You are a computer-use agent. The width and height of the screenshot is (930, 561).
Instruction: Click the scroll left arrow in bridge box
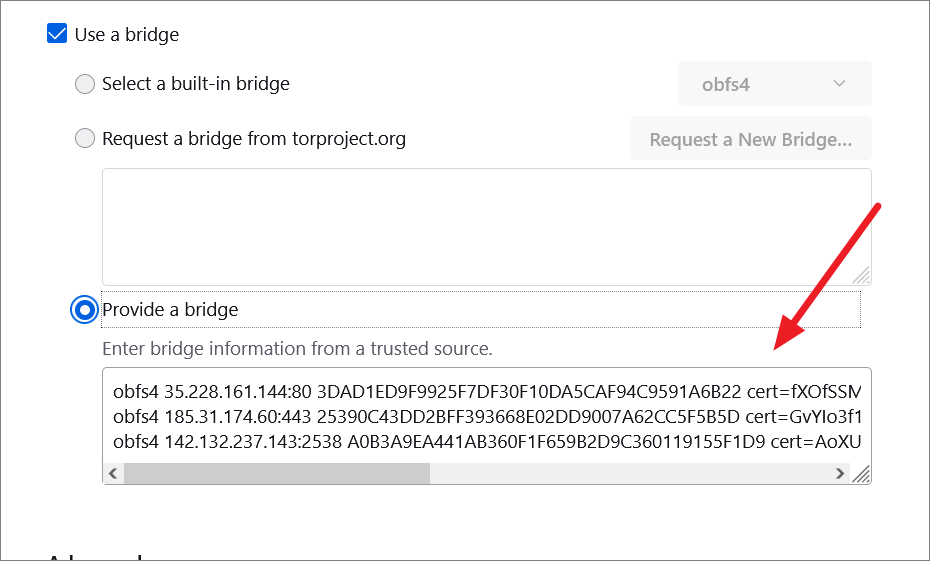coord(113,474)
